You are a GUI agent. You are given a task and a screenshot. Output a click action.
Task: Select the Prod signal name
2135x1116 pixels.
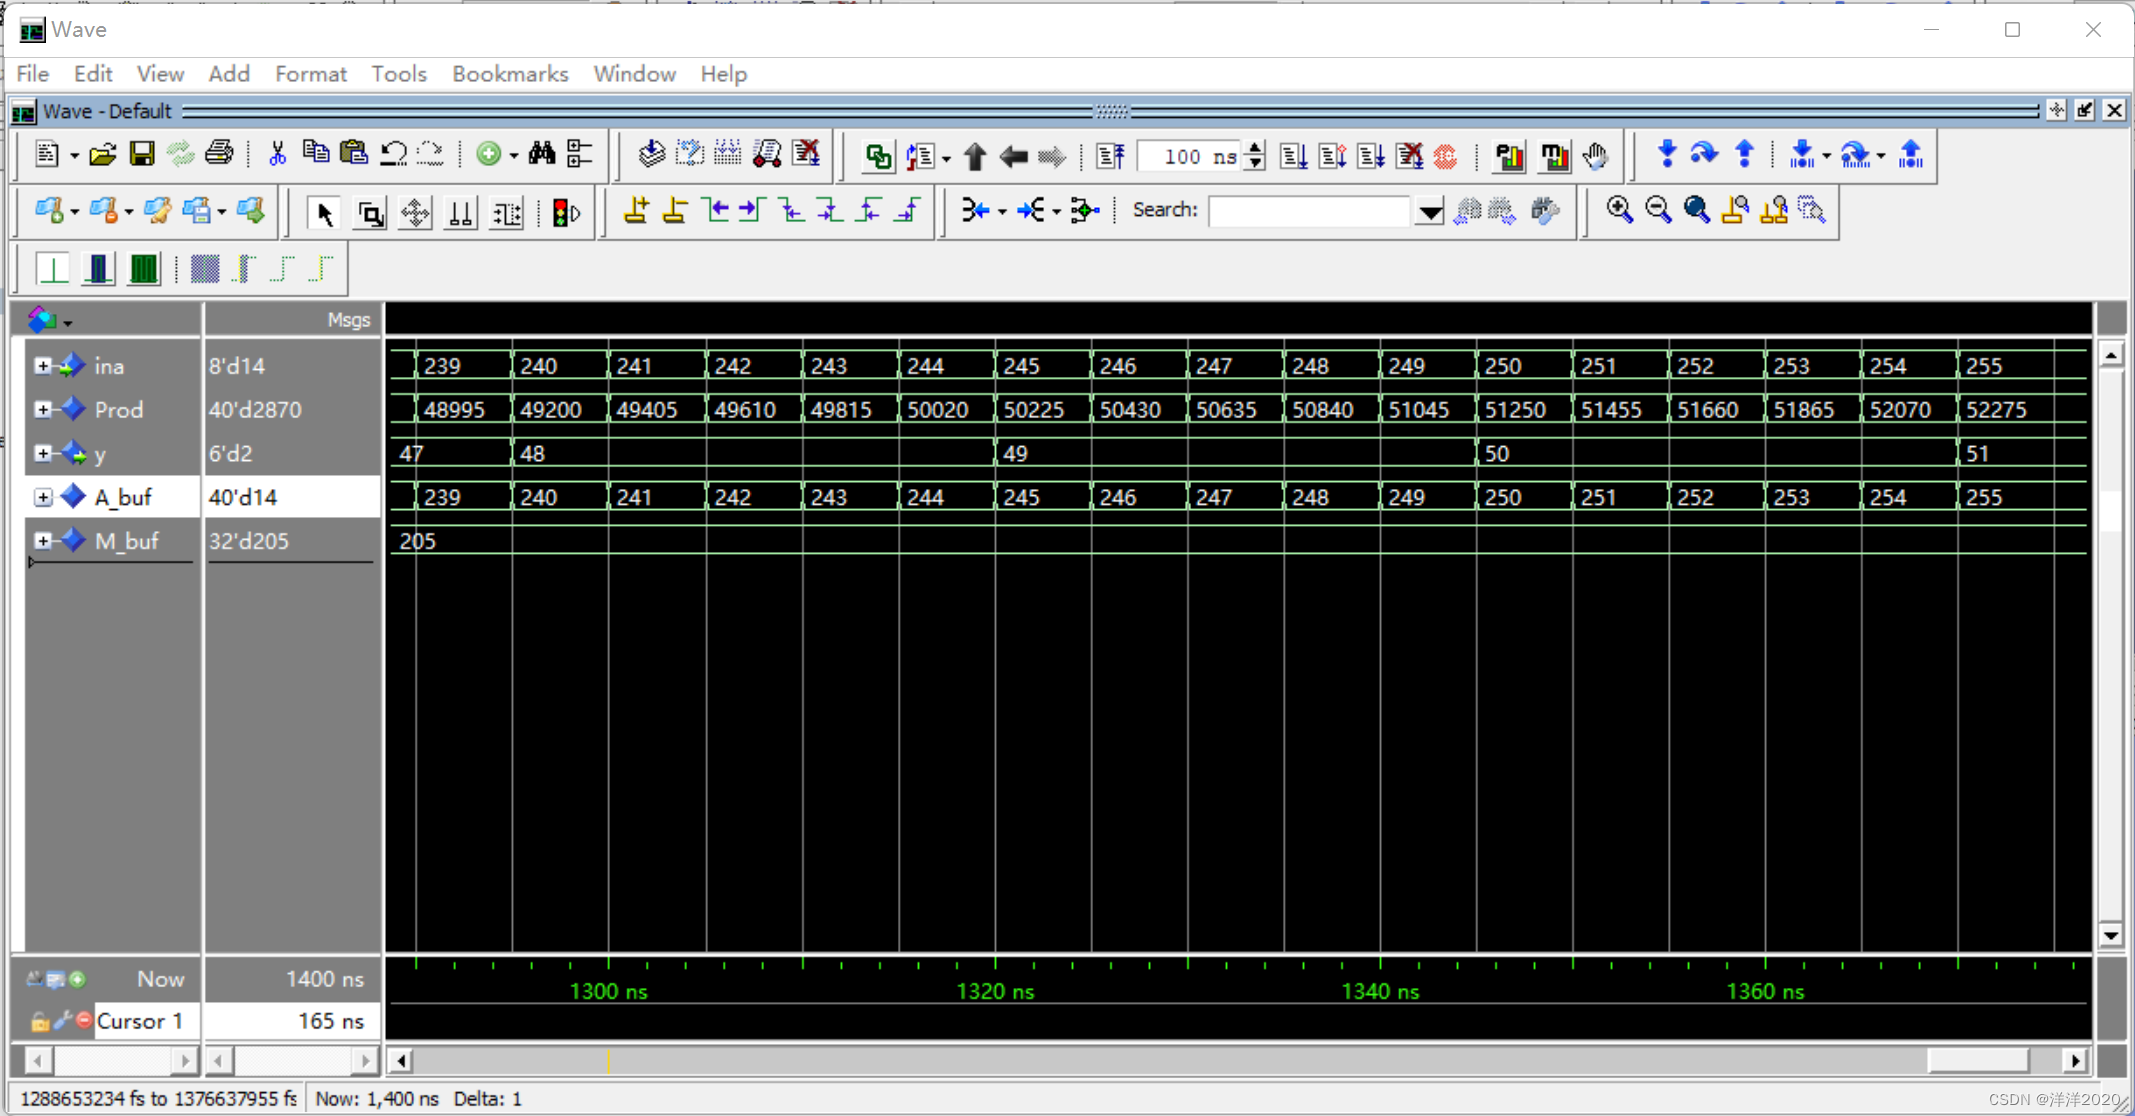tap(118, 410)
